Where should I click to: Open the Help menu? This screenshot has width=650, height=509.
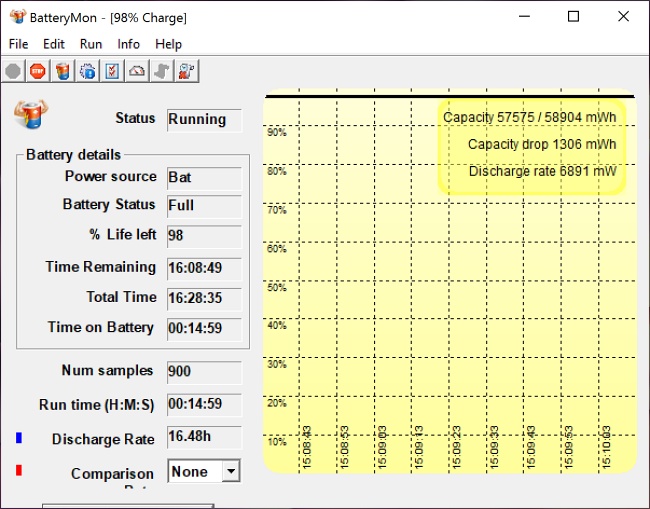click(x=168, y=44)
